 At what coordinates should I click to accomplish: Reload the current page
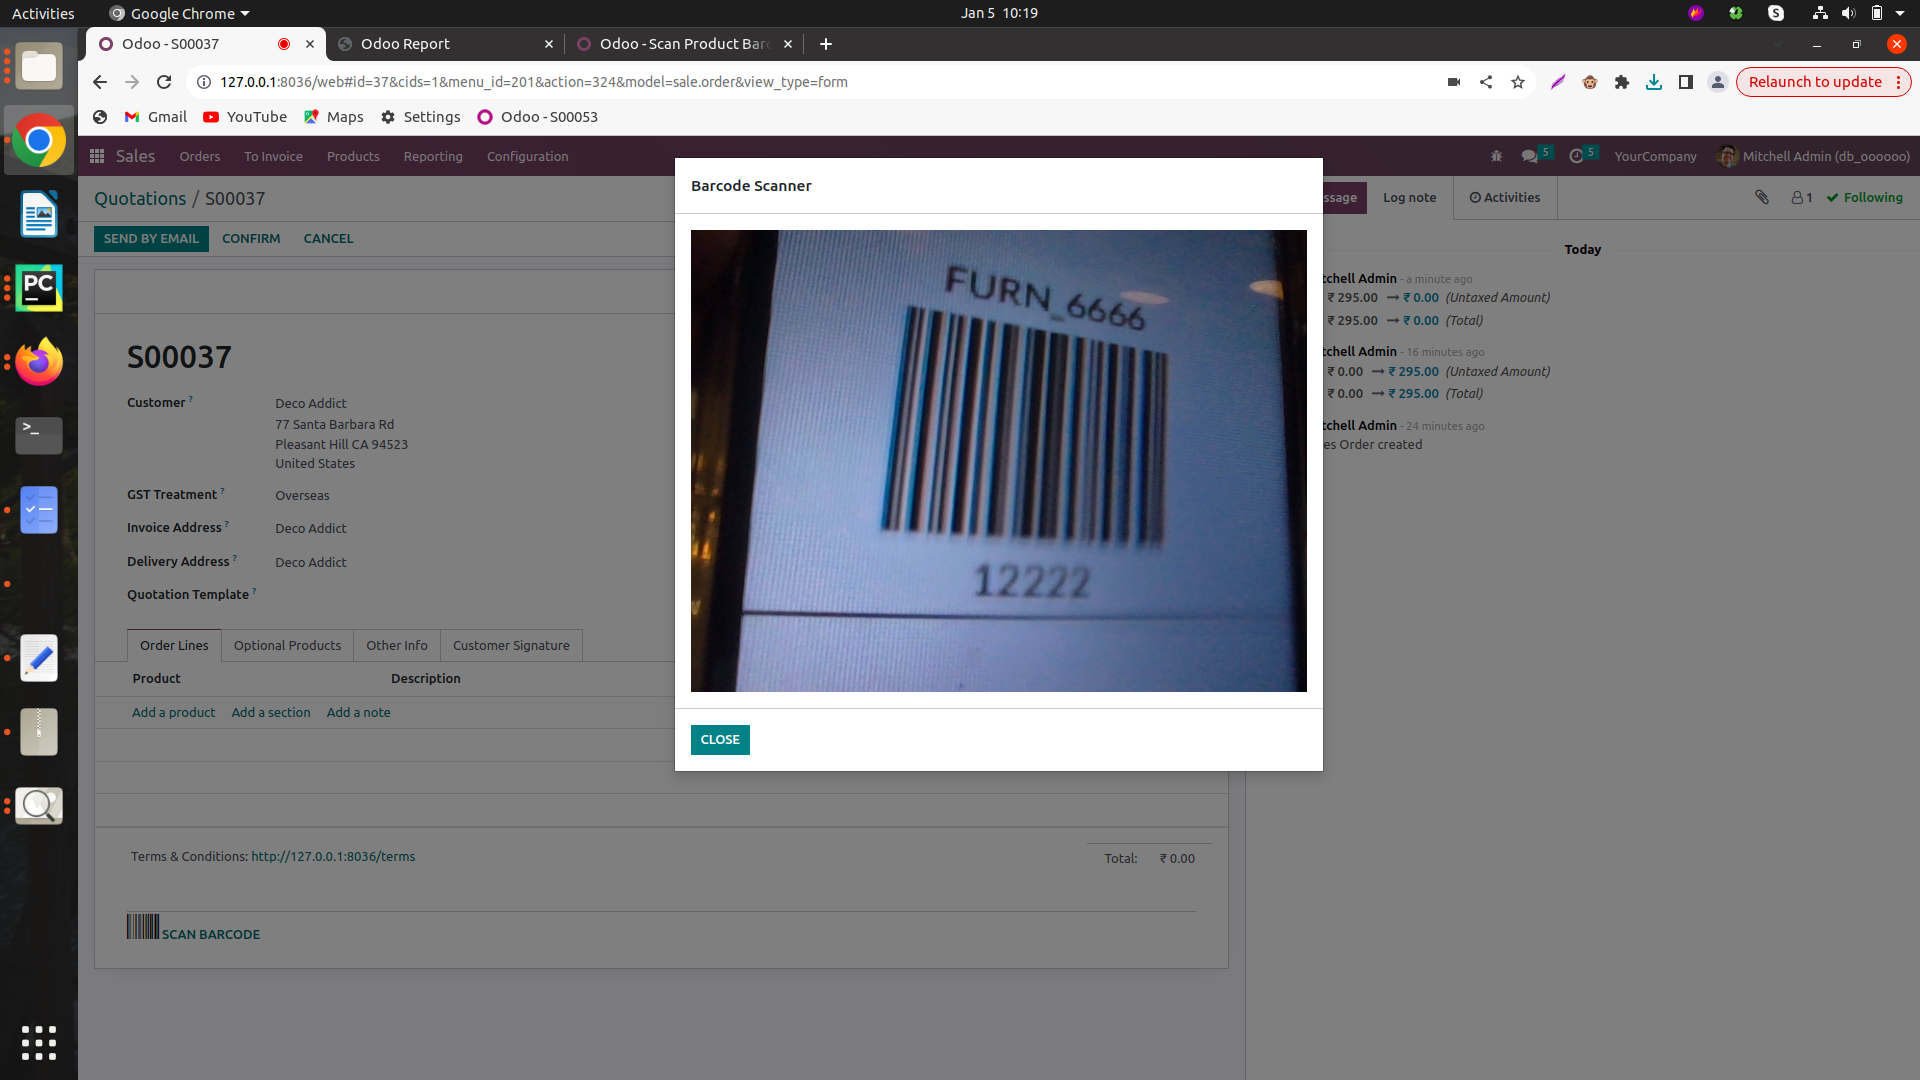[x=165, y=82]
